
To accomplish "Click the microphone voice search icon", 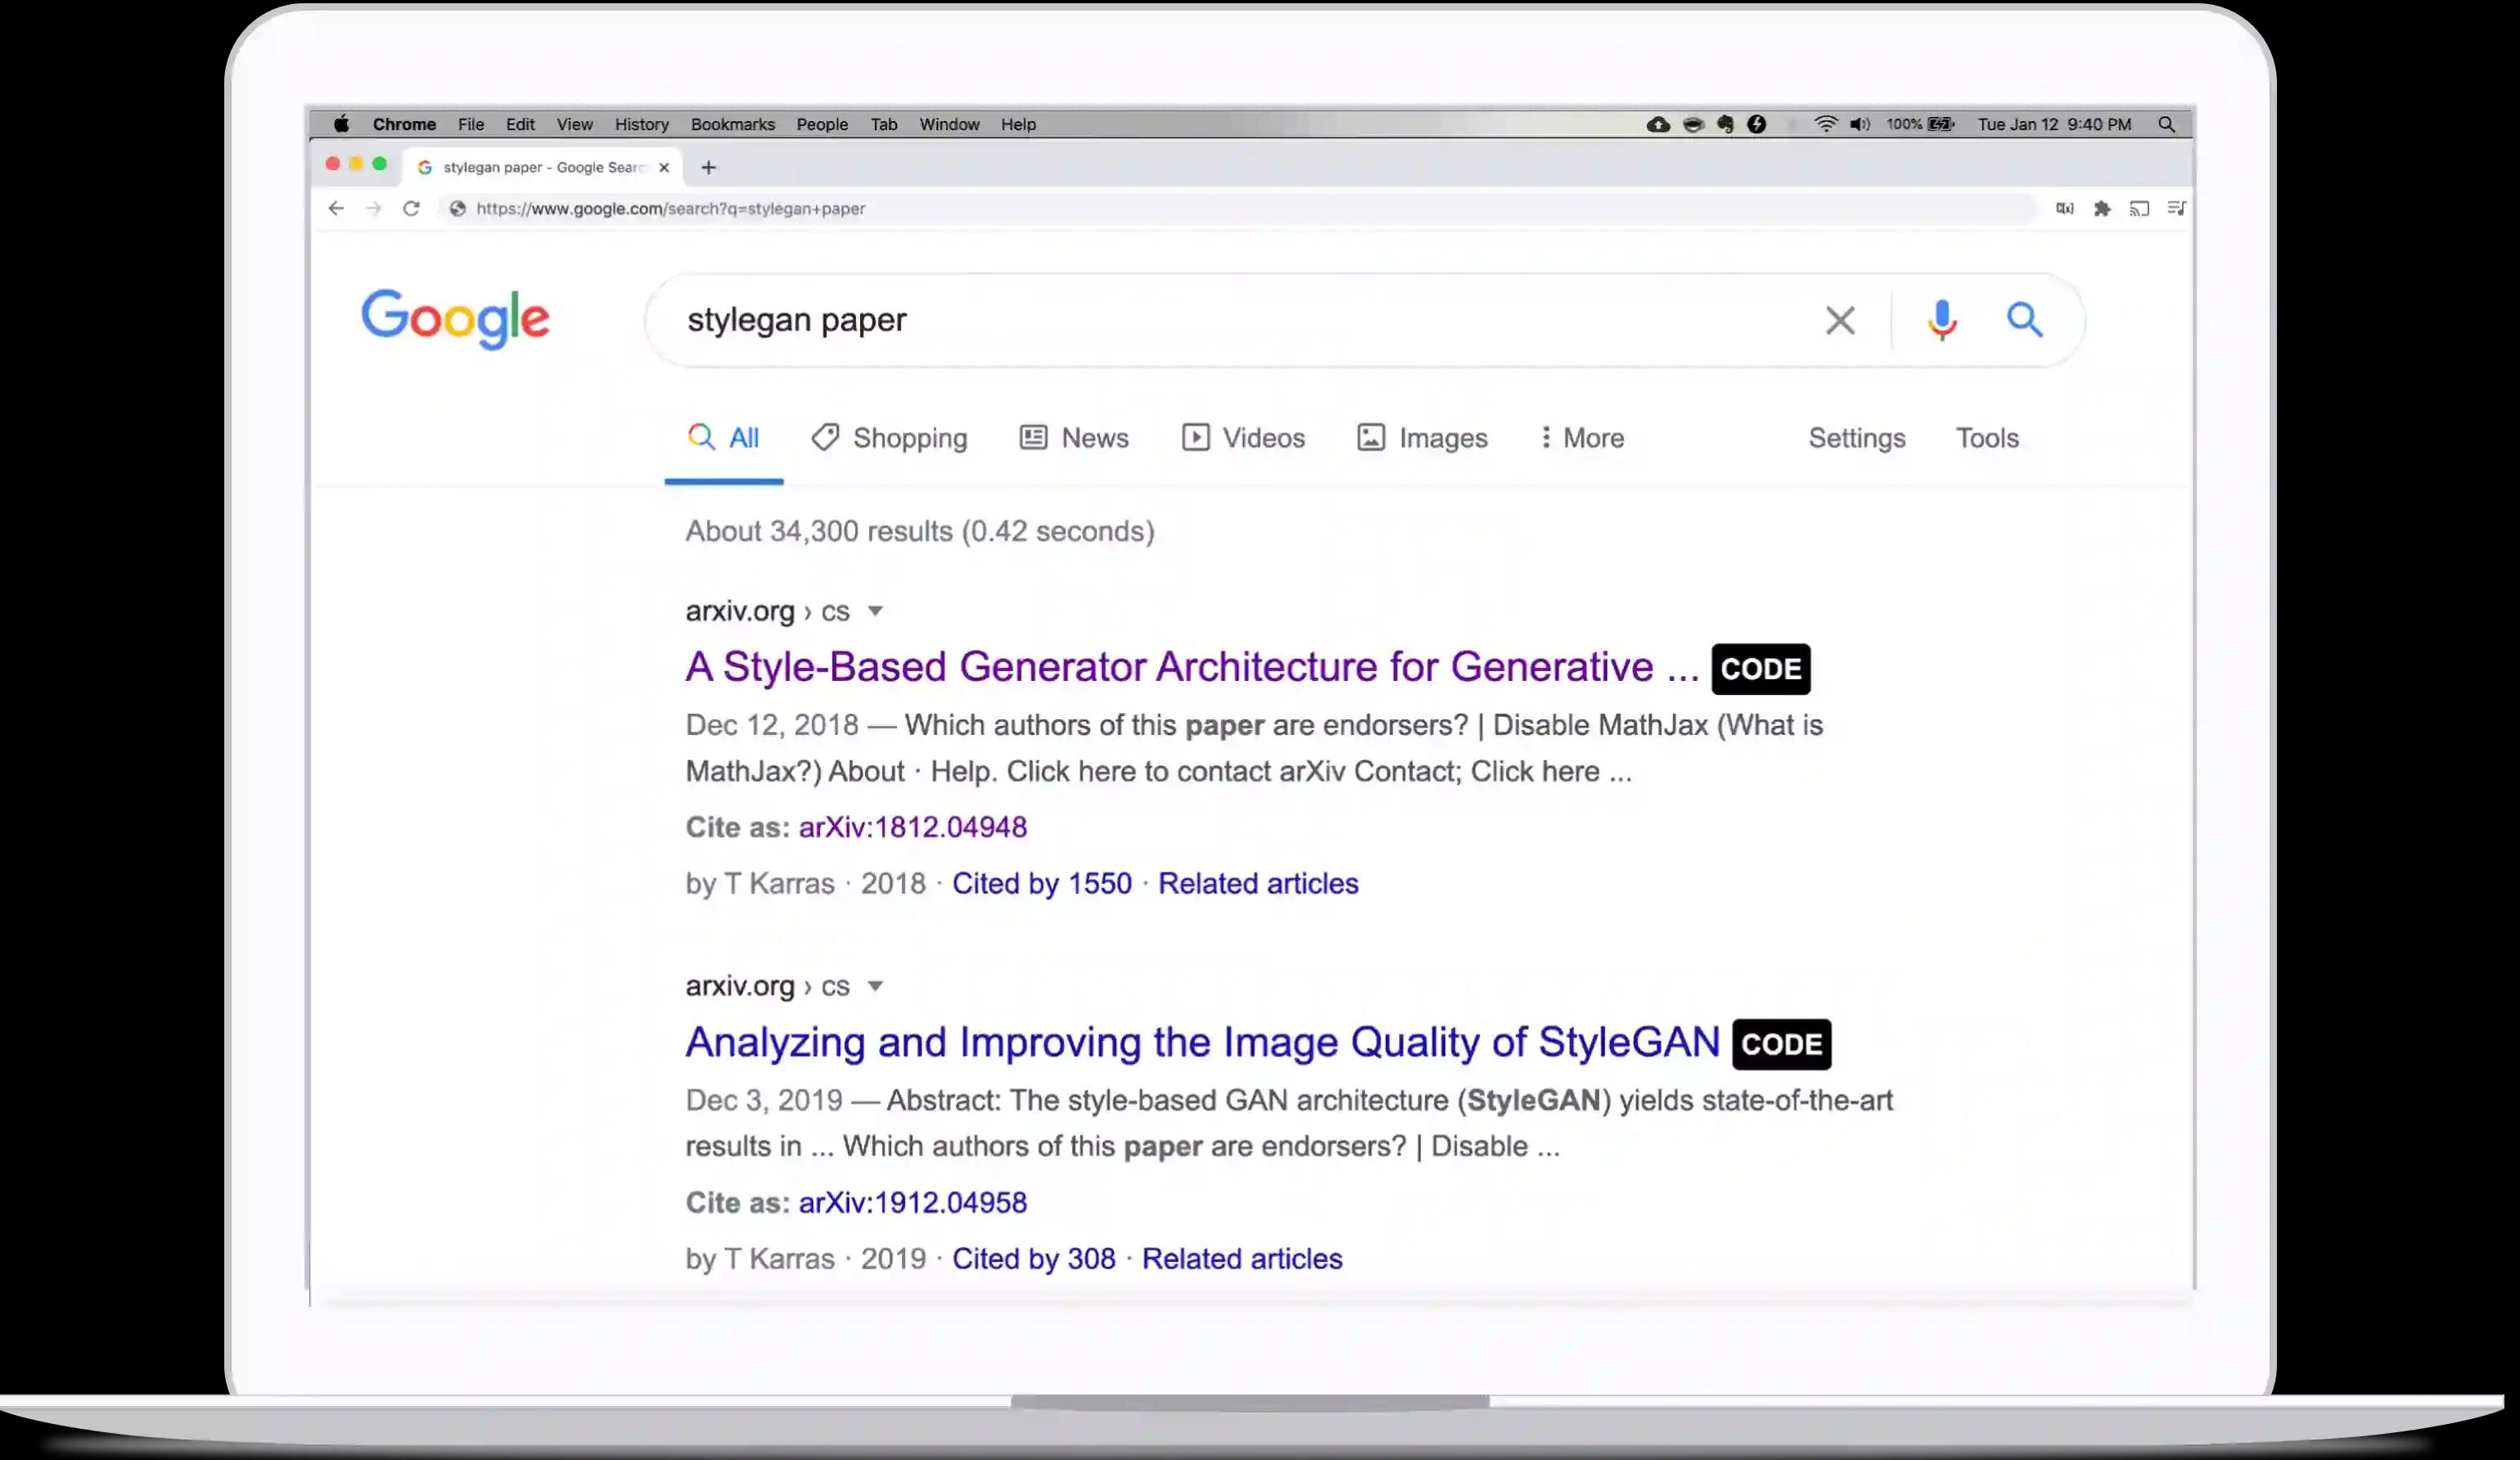I will pos(1941,320).
